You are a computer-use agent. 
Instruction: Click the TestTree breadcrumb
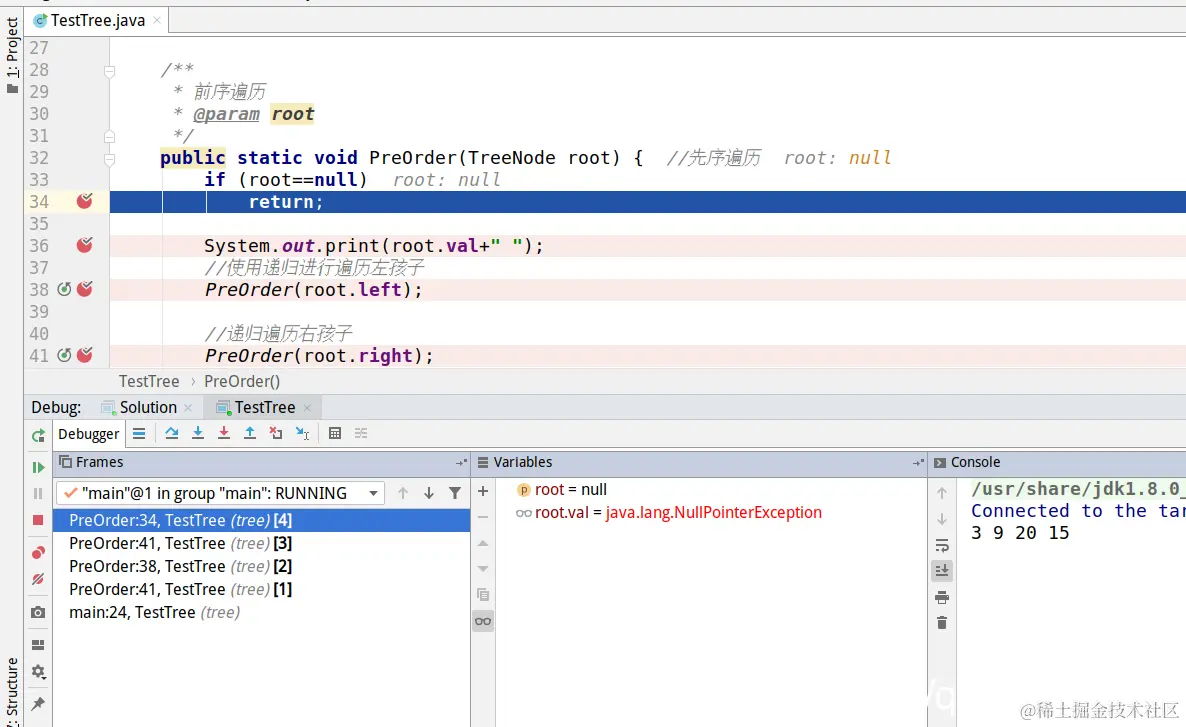click(x=149, y=381)
